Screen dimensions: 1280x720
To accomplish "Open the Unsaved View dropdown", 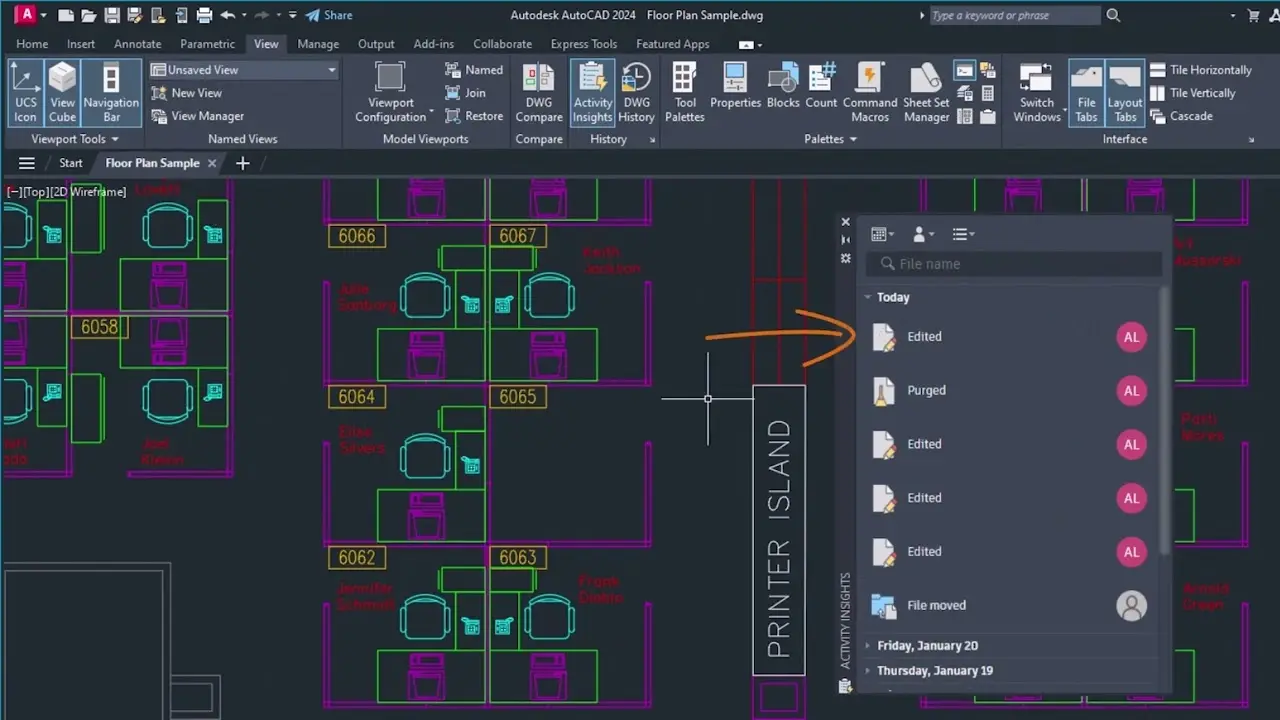I will point(244,70).
